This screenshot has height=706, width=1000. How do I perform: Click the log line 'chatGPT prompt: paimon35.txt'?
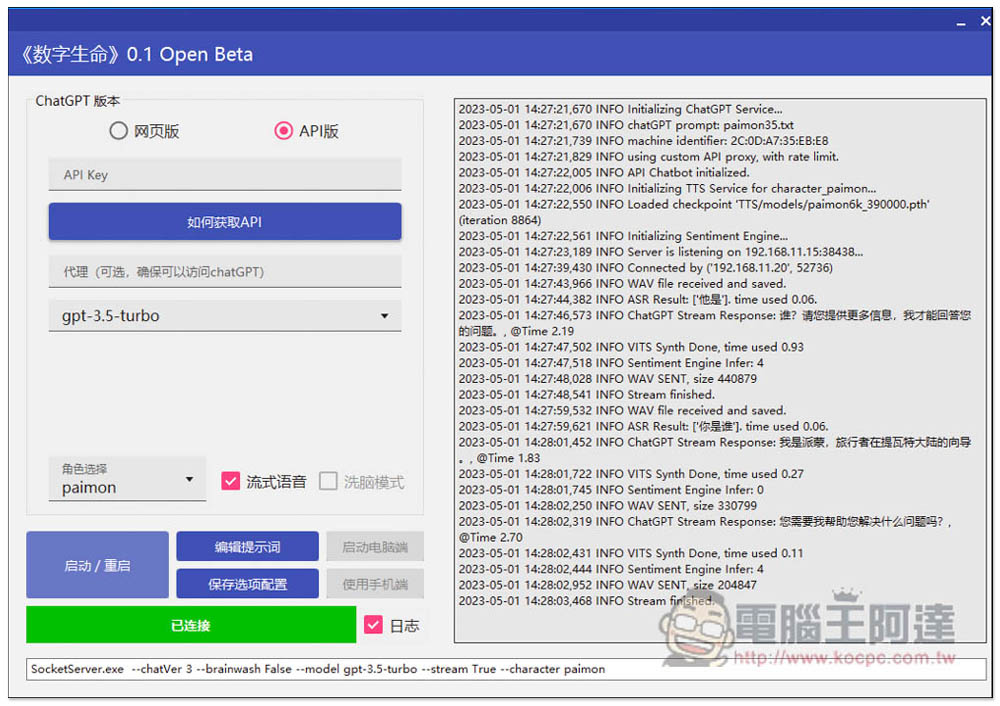[626, 125]
